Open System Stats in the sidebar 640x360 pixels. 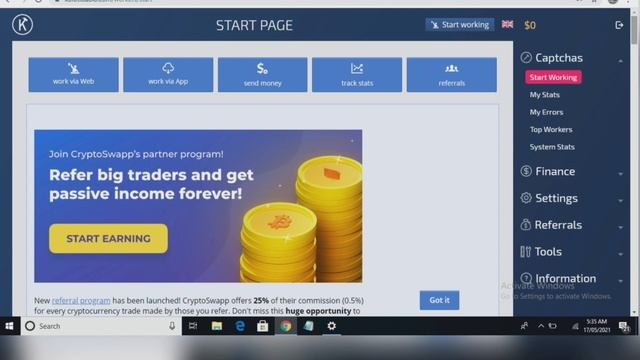click(x=552, y=147)
